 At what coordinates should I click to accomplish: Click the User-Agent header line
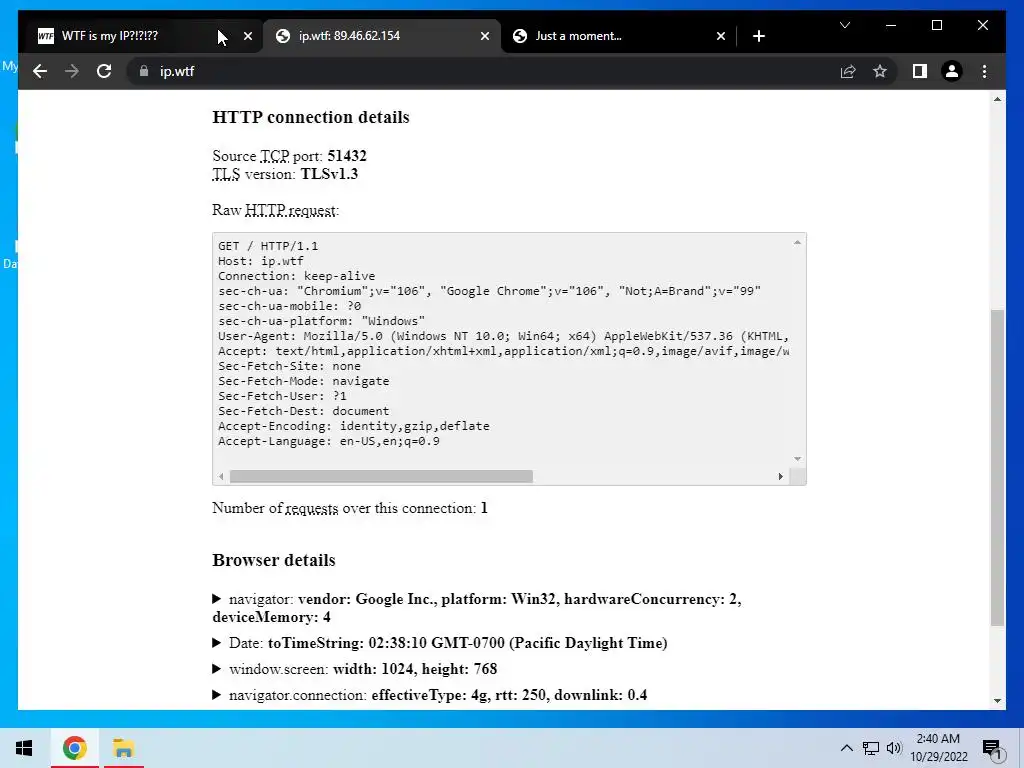click(504, 336)
